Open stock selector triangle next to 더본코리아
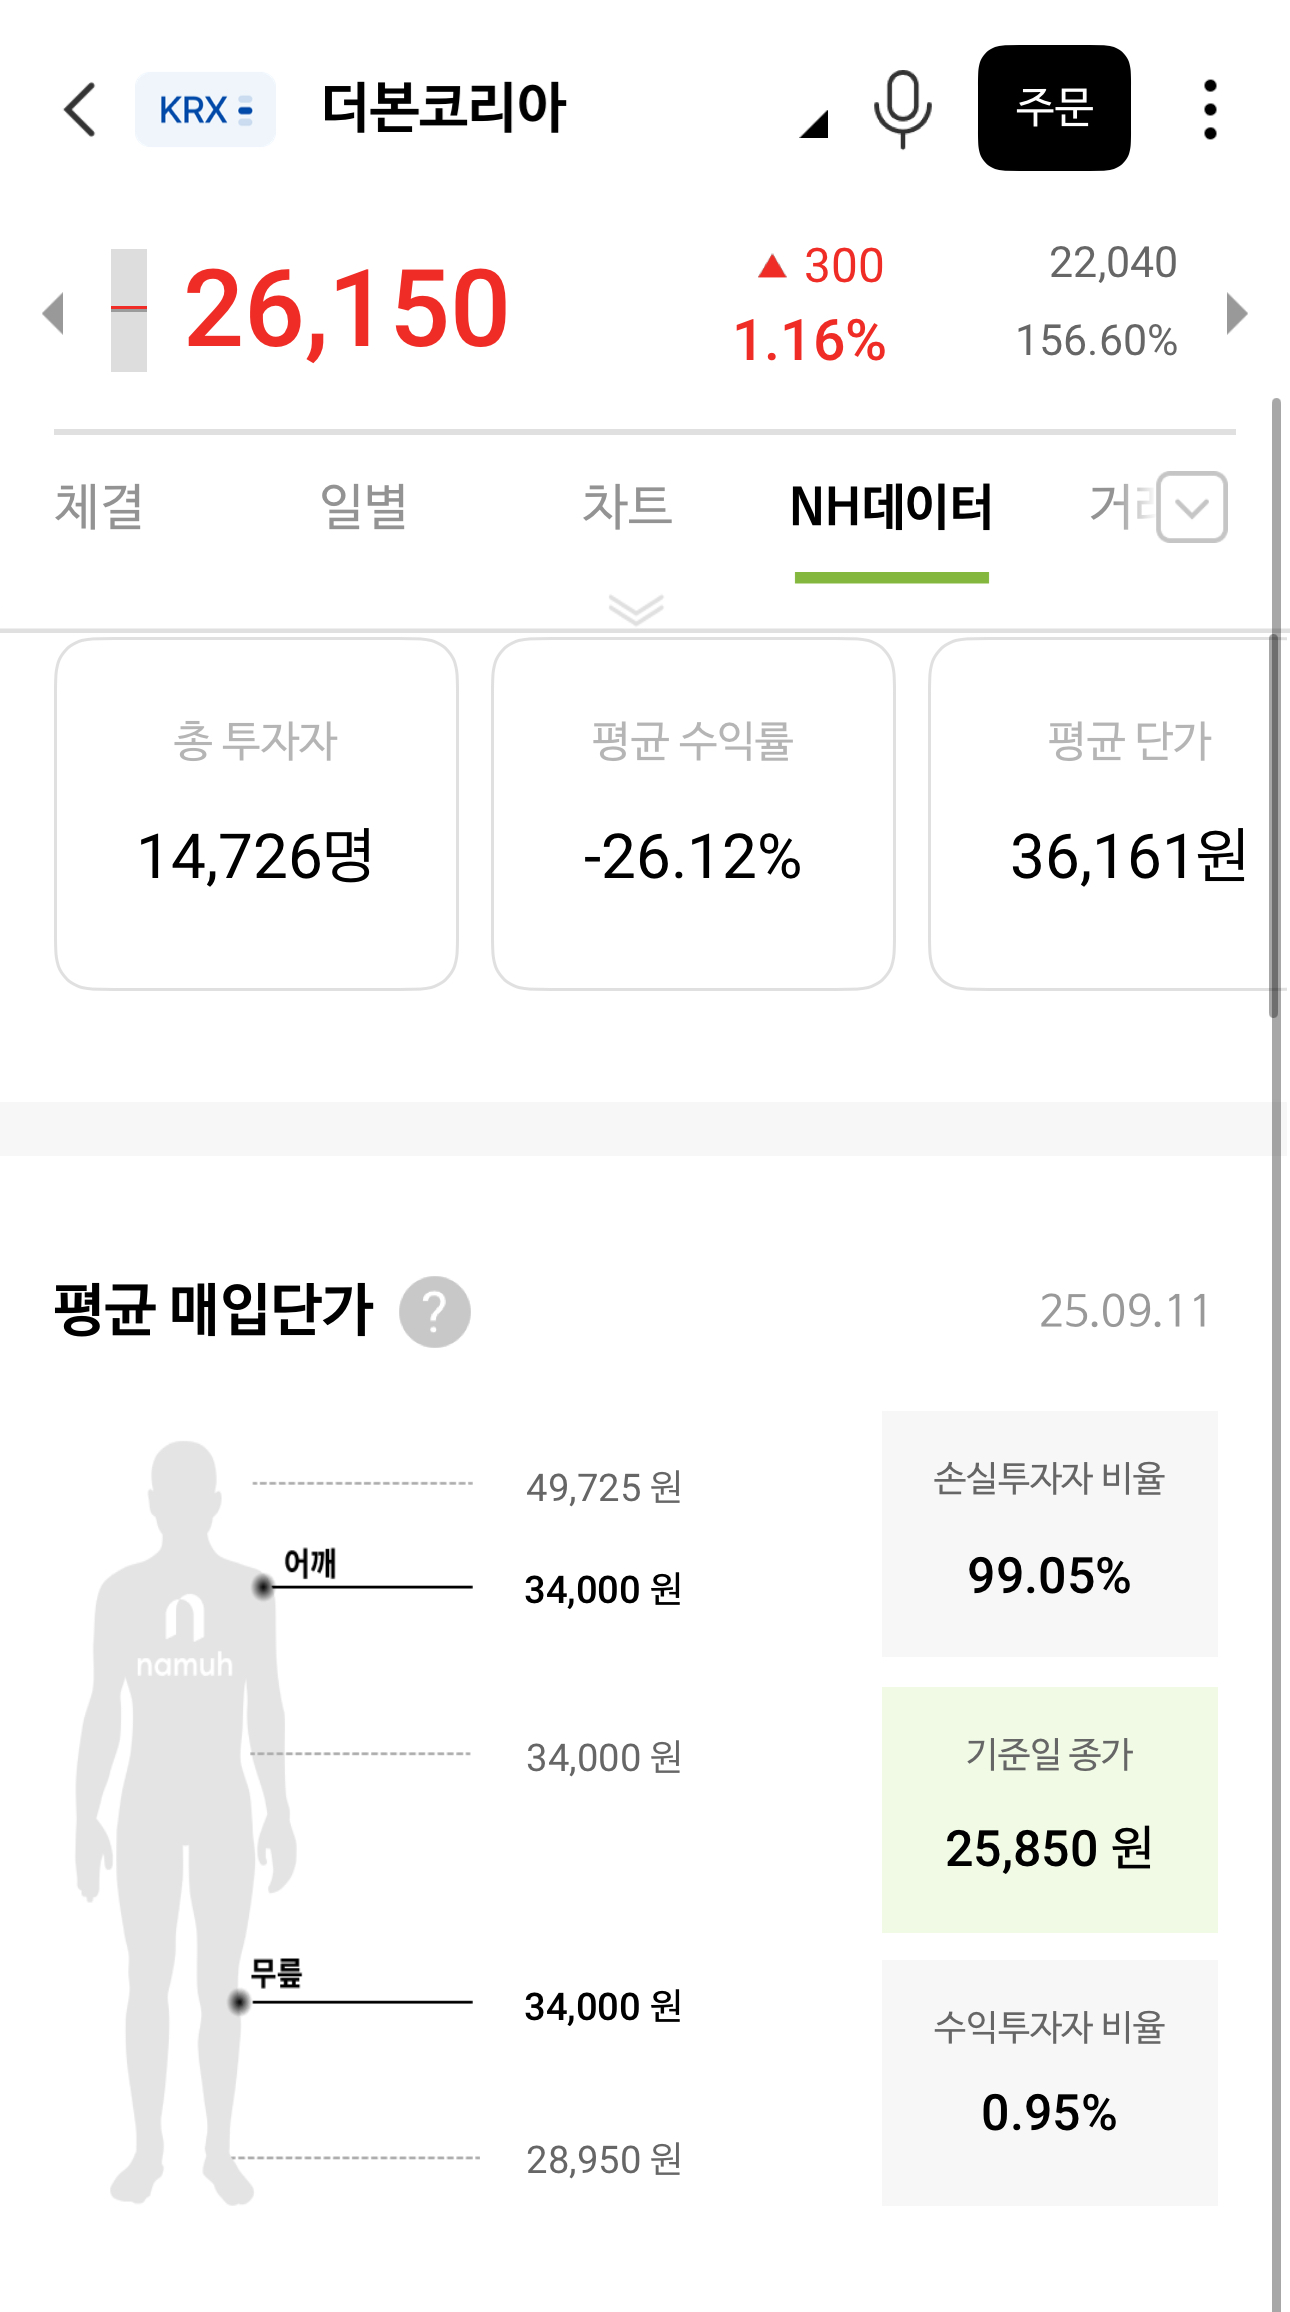Screen dimensions: 1290x2312 814,125
